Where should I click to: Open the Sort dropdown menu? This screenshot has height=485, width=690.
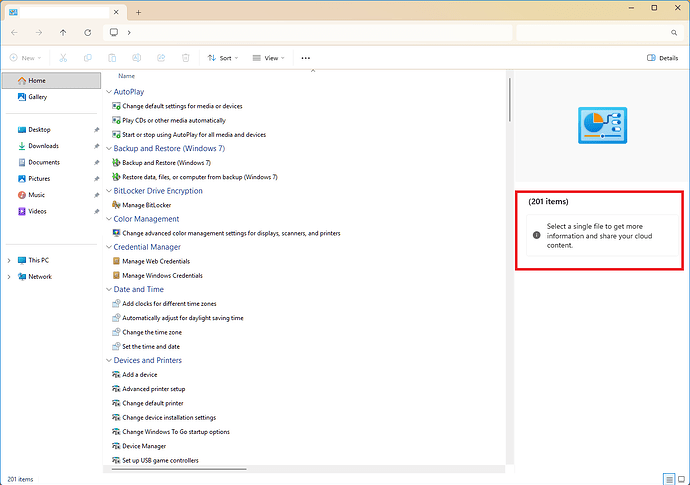[x=220, y=58]
